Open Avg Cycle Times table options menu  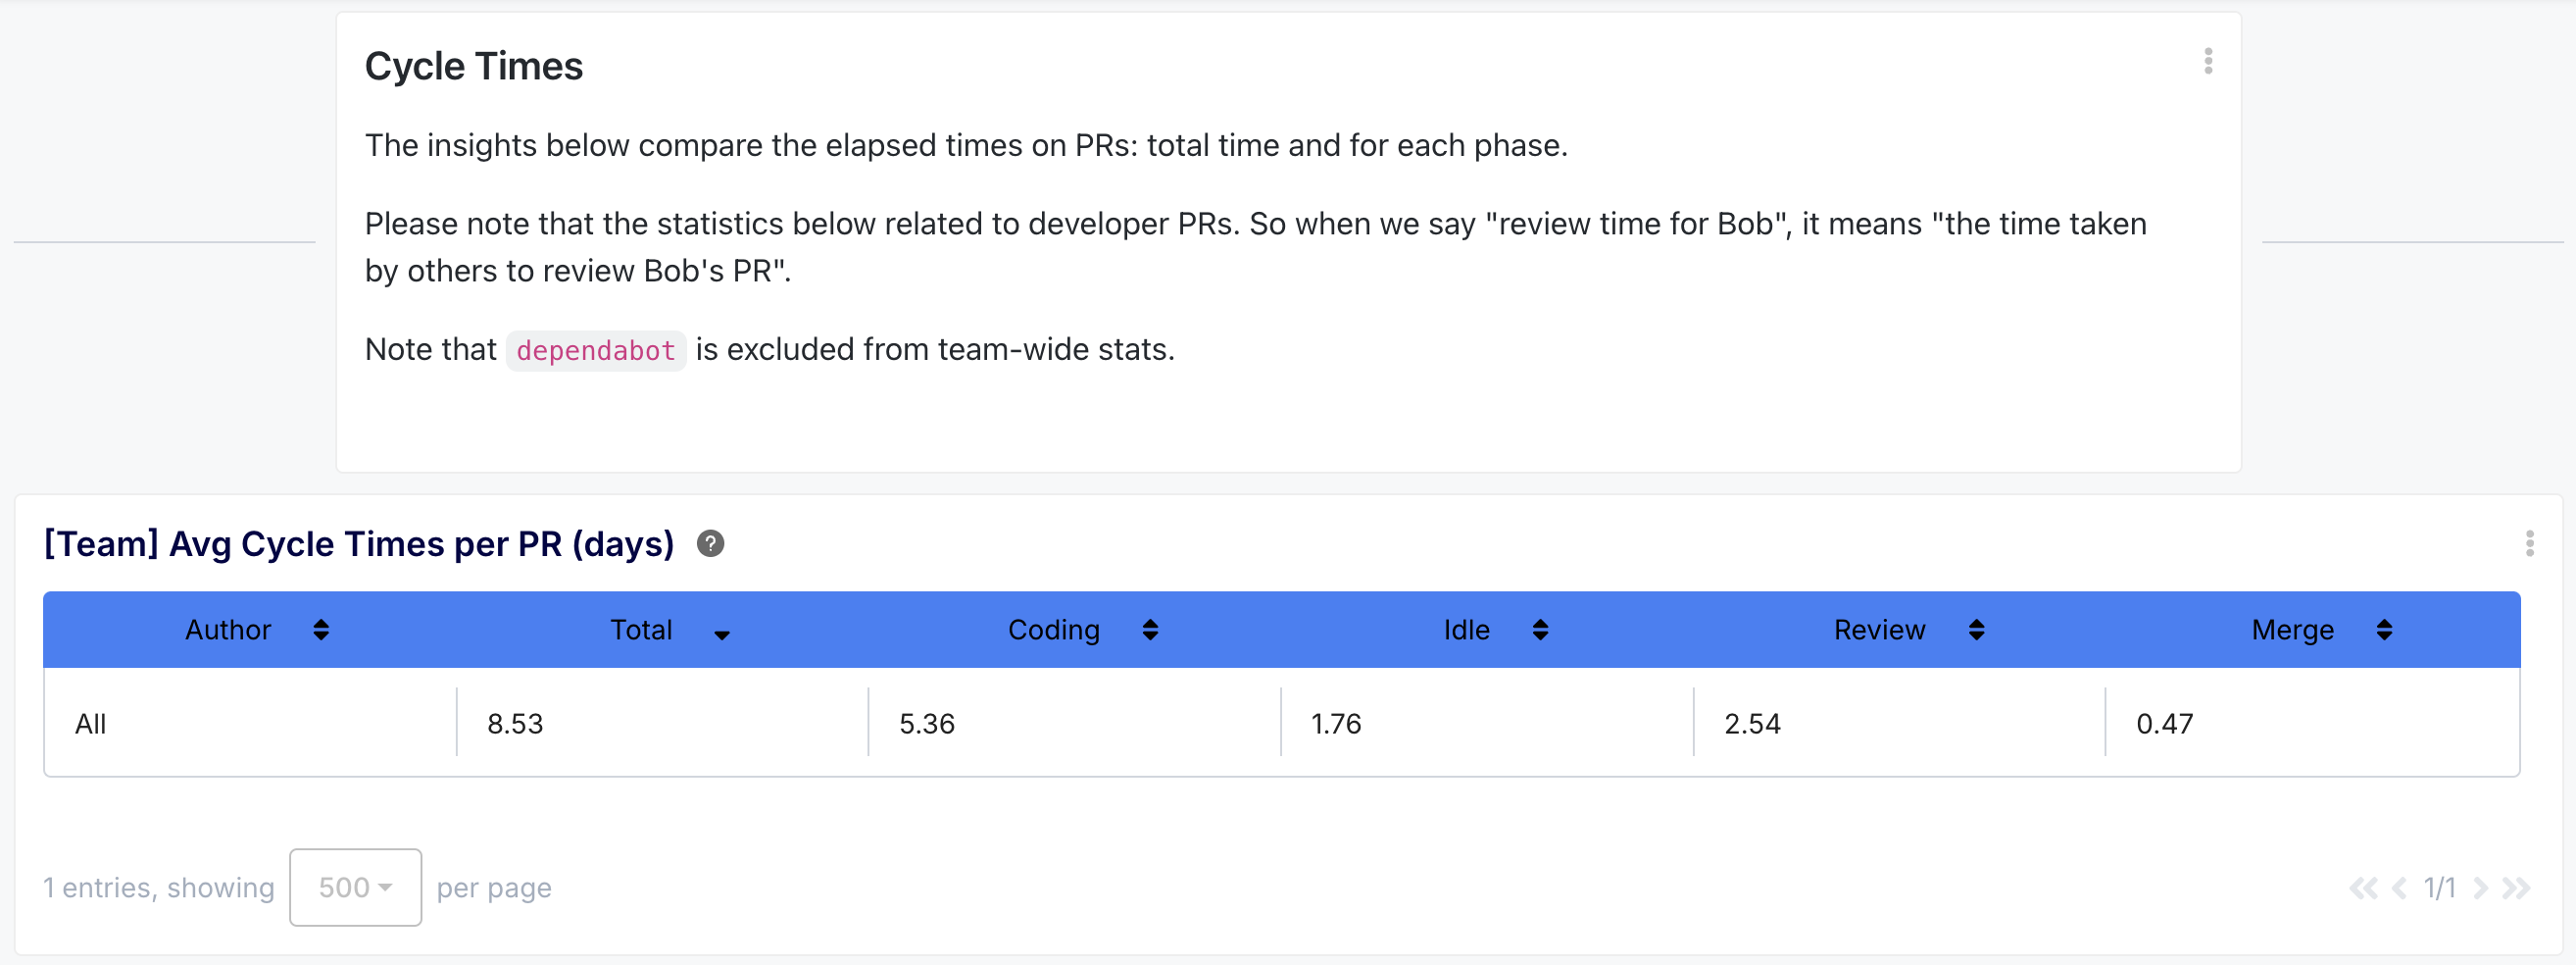(x=2529, y=543)
